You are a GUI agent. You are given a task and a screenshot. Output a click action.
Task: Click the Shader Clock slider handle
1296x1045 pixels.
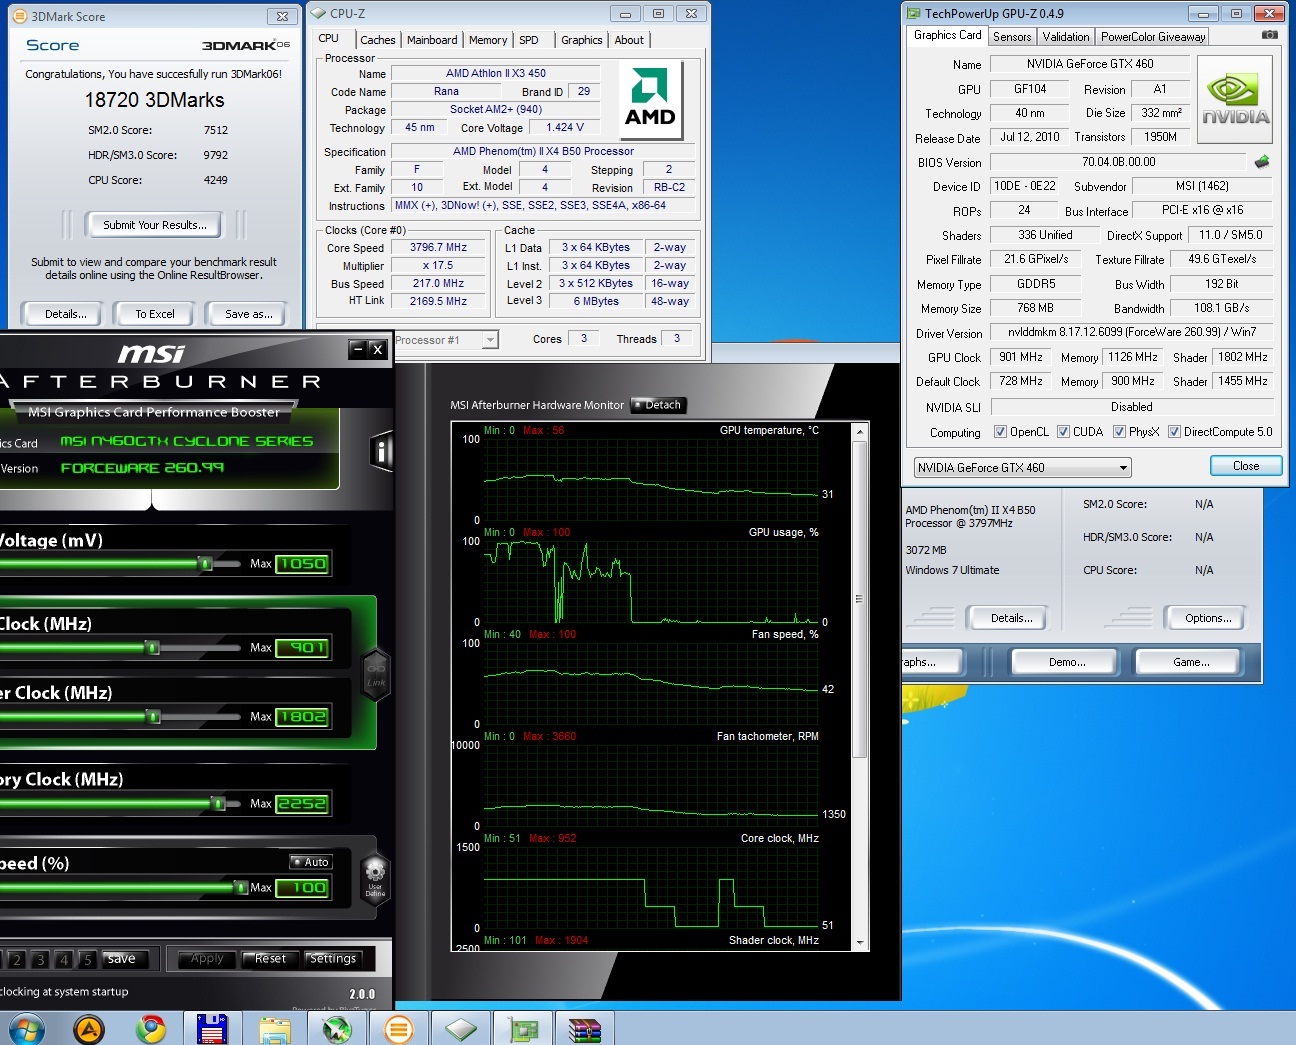point(153,716)
